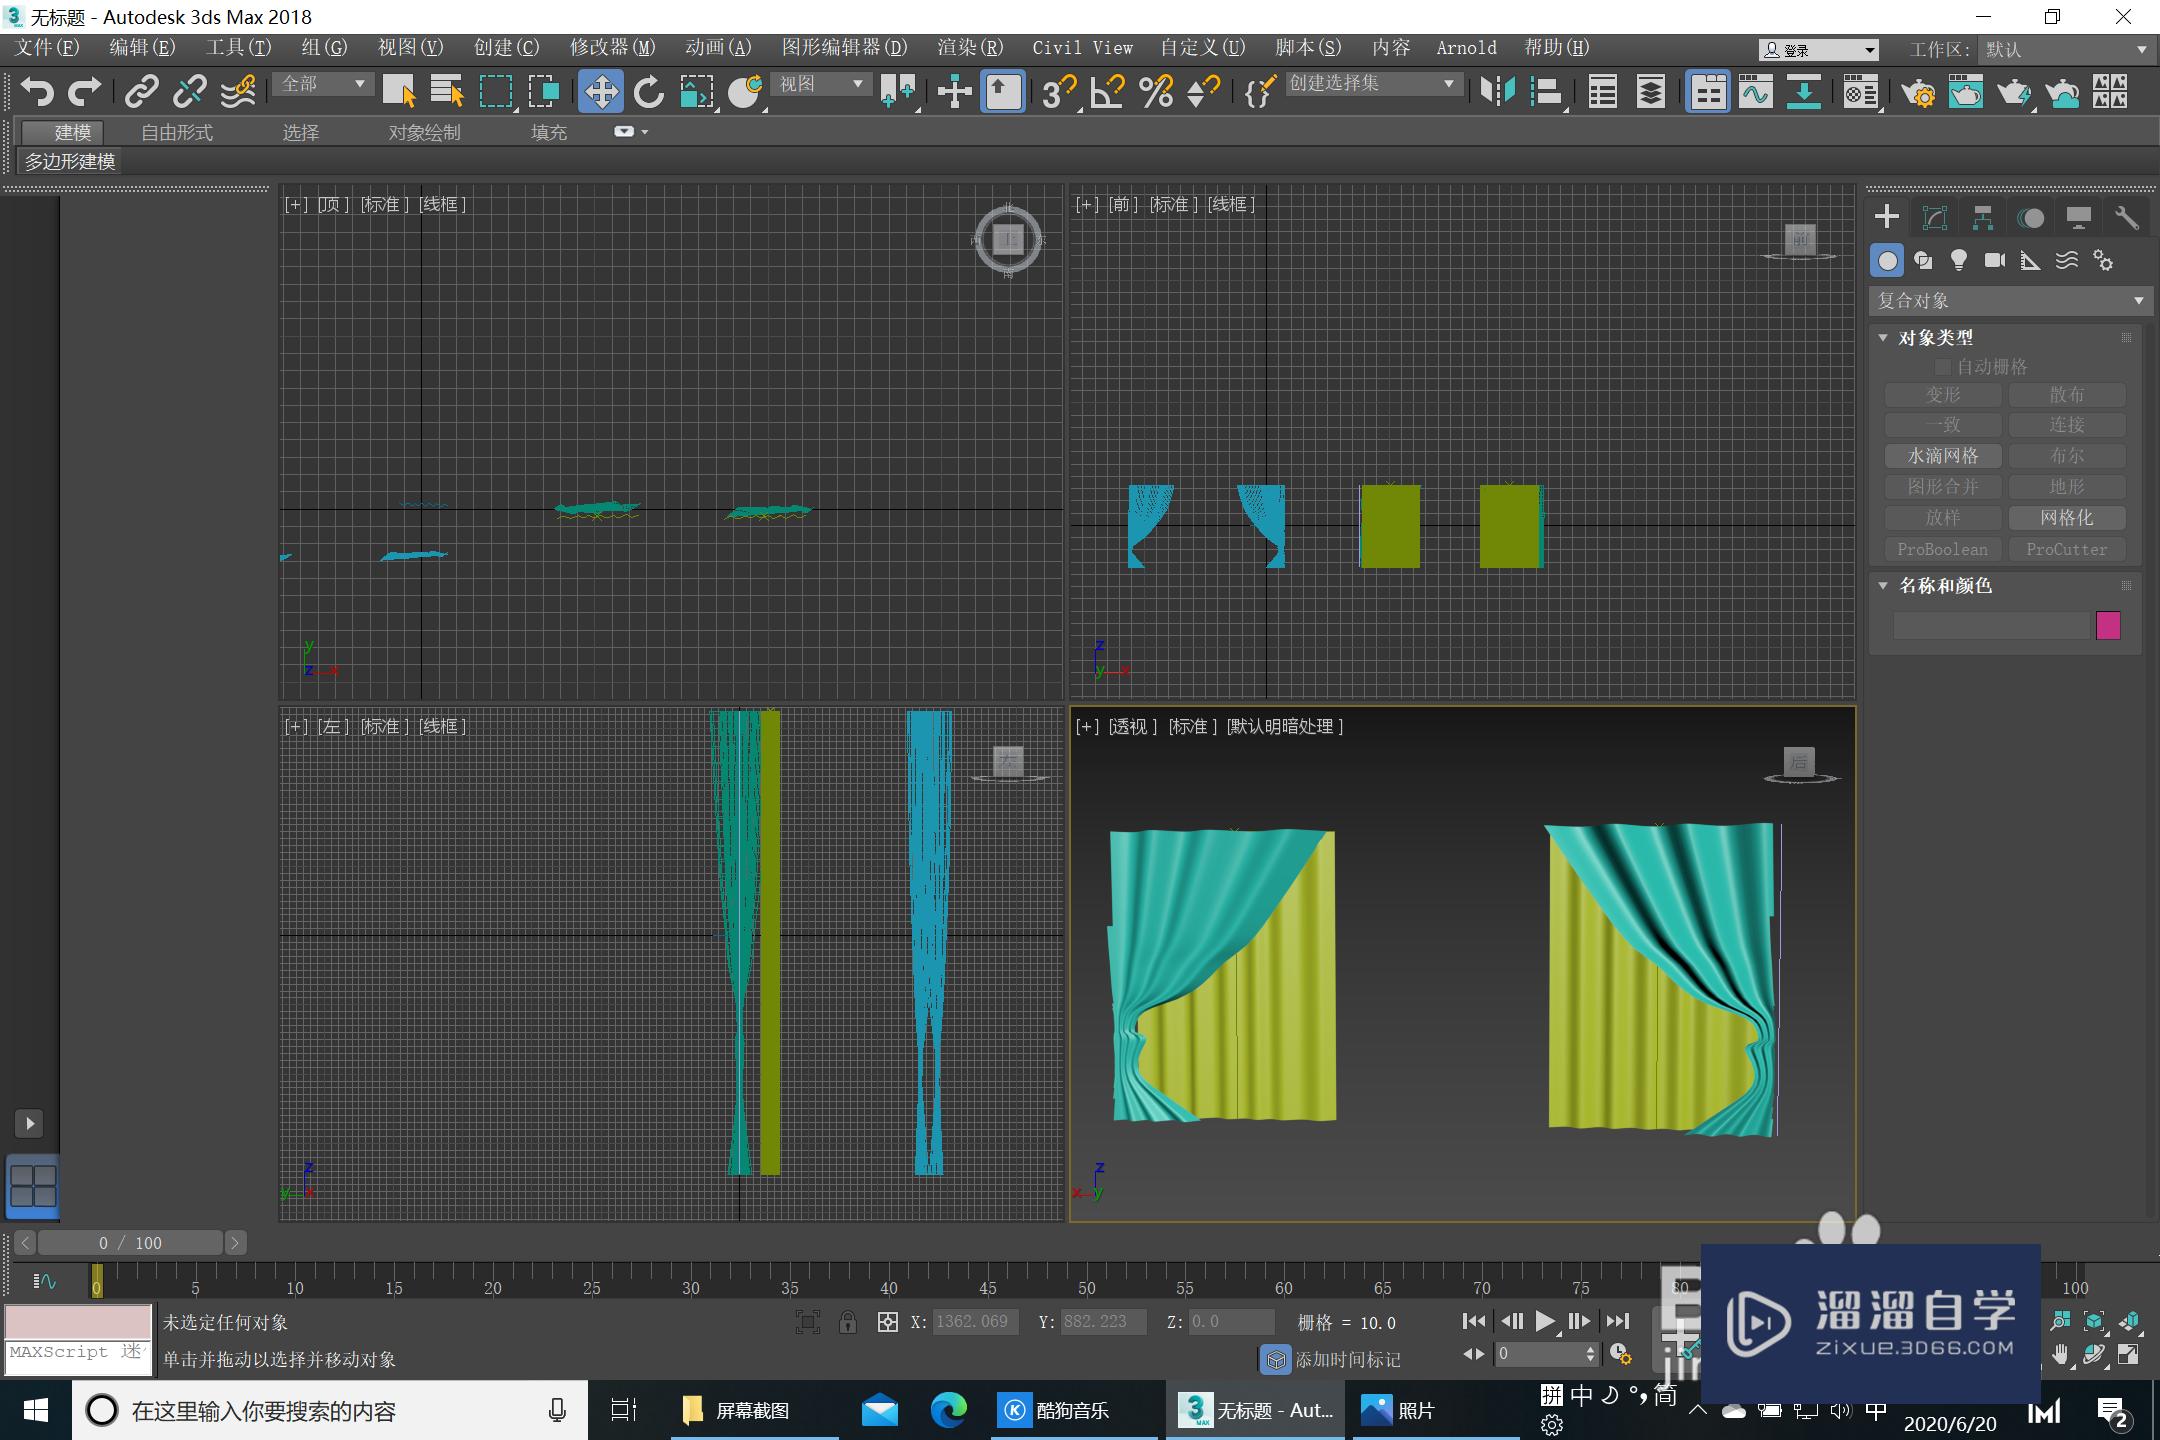Viewport: 2160px width, 1440px height.
Task: Toggle the Angle Snap button
Action: 1108,92
